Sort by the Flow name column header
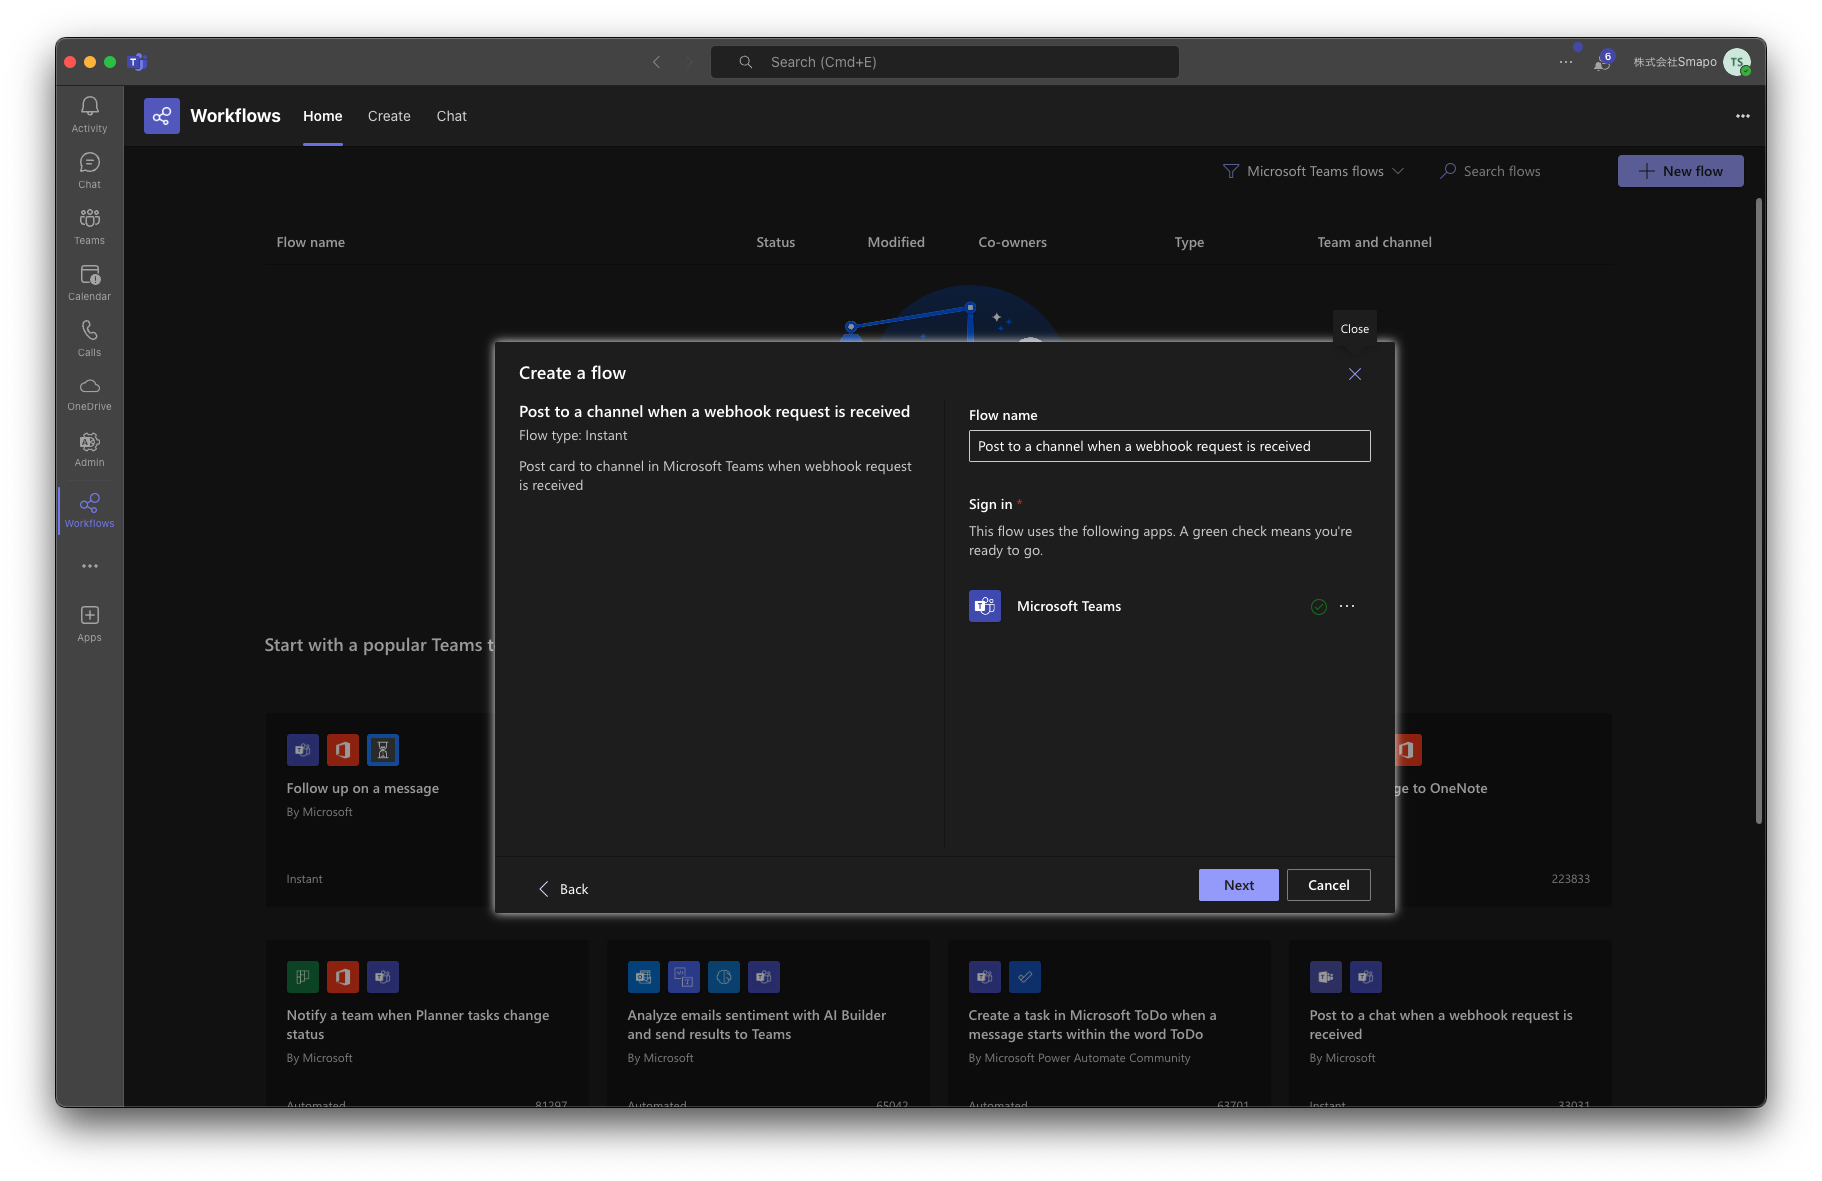1822x1181 pixels. (310, 242)
